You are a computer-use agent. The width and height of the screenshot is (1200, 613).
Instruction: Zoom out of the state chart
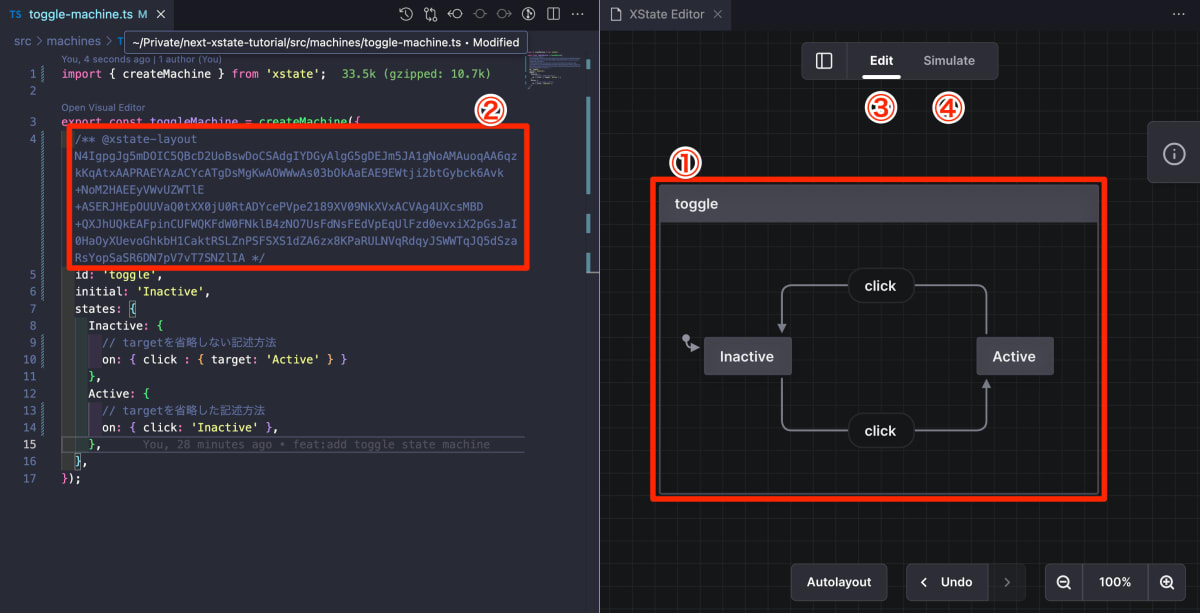[1064, 582]
